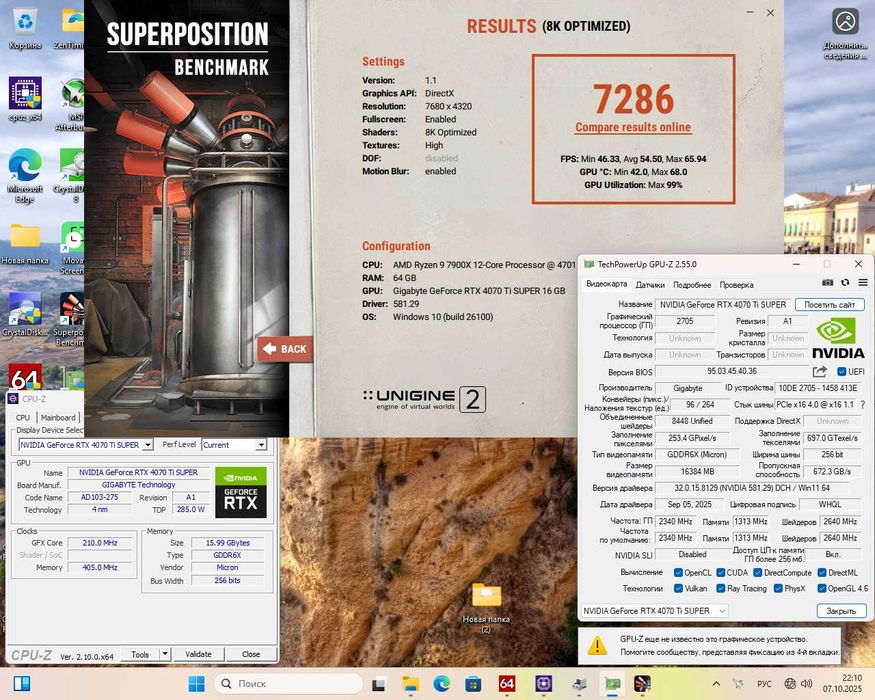The height and width of the screenshot is (700, 875).
Task: Open the AIDA64 desktop icon
Action: (x=25, y=377)
